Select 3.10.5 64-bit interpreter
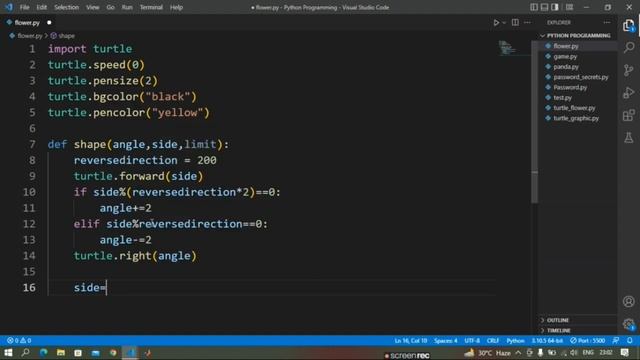Viewport: 640px width, 360px height. 547,340
